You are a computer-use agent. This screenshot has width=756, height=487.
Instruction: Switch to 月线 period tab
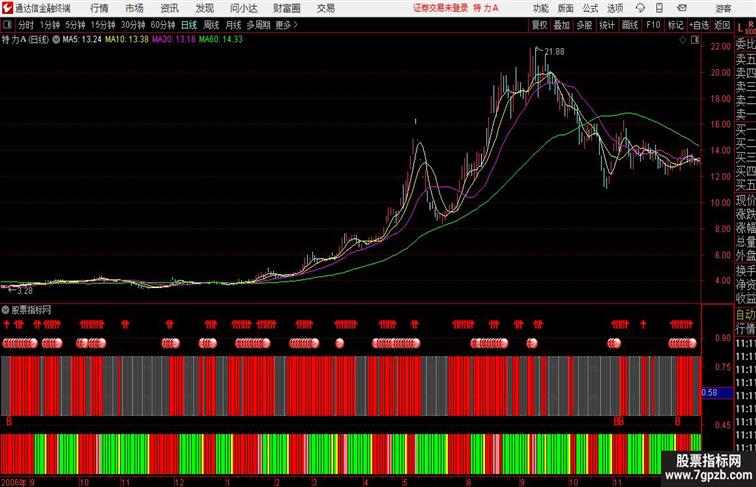(233, 25)
